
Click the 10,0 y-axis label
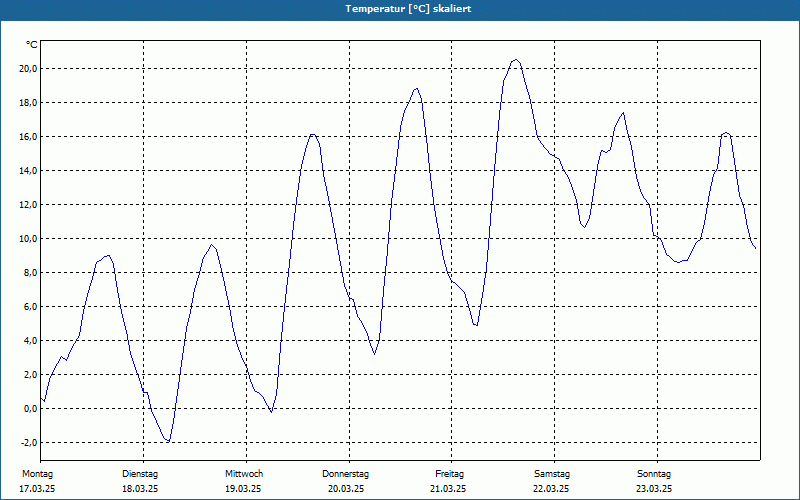pos(28,239)
